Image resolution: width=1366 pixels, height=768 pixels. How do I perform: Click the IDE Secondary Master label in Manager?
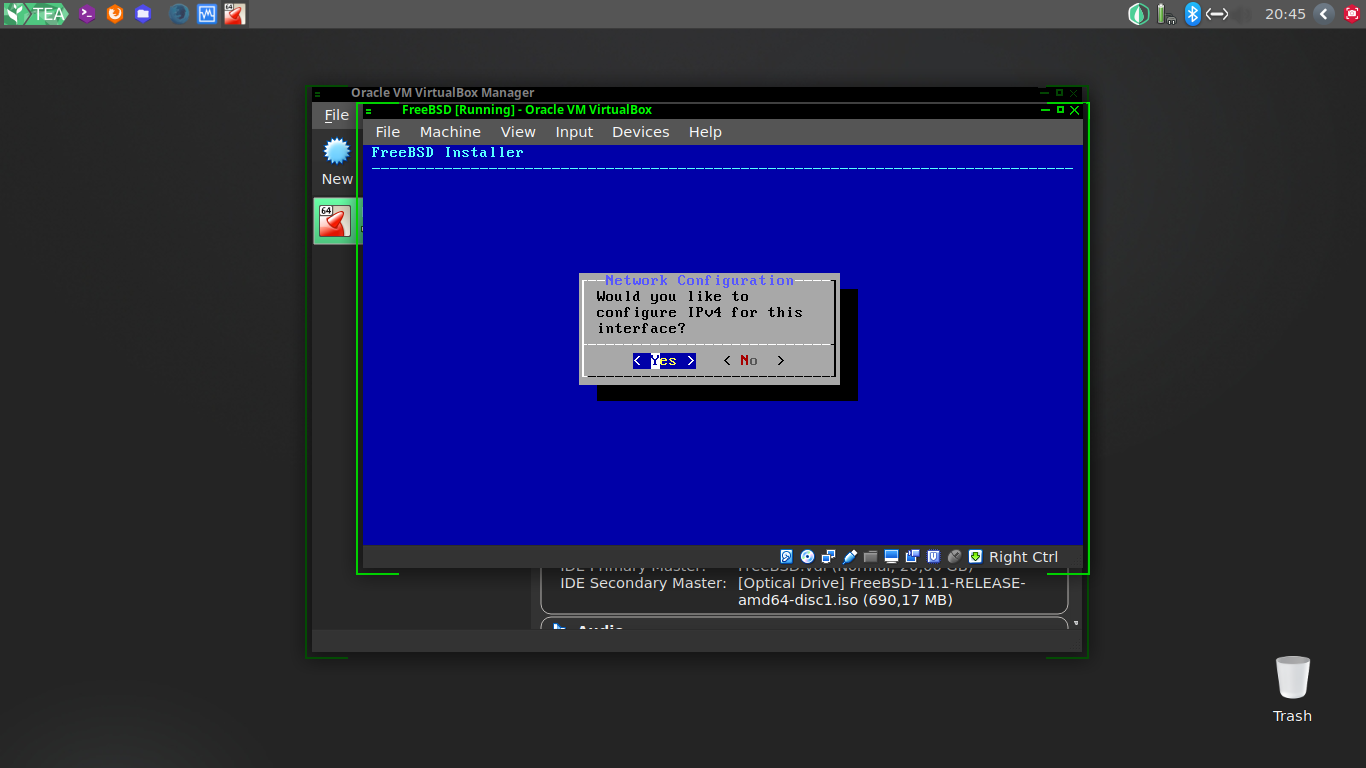[x=643, y=583]
